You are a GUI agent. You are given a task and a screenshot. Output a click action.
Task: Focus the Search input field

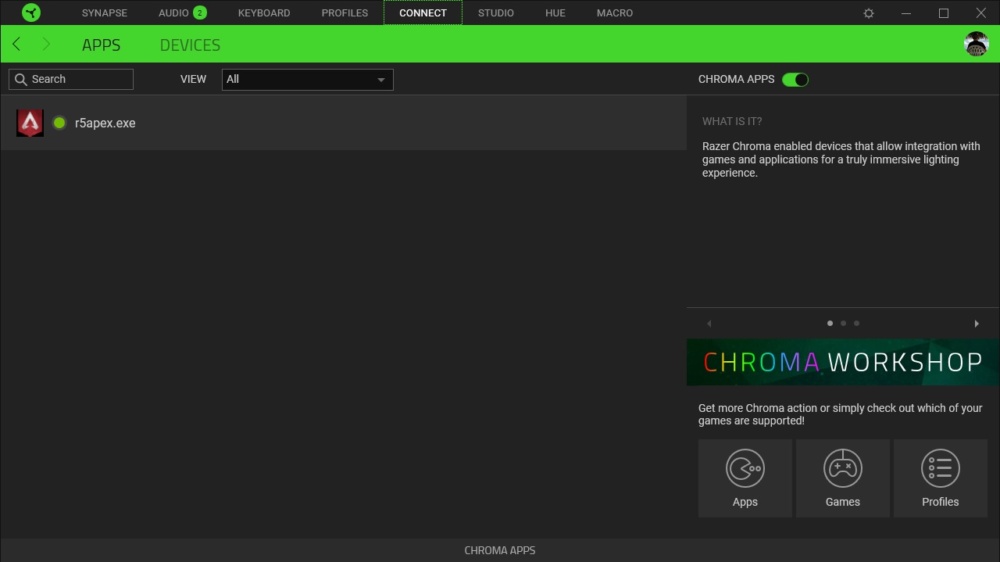[x=71, y=79]
